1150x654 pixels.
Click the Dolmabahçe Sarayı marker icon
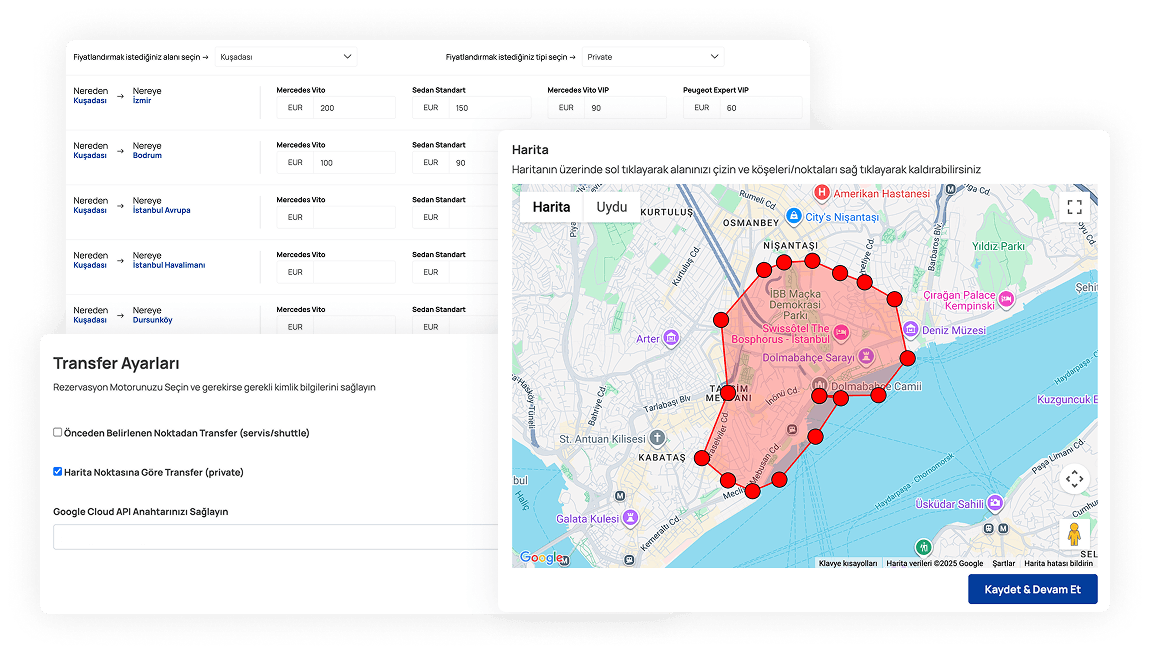tap(866, 356)
